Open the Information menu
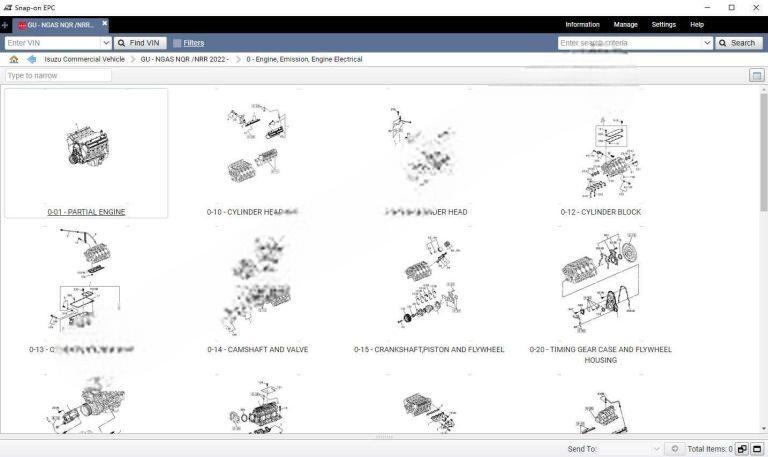The image size is (768, 457). click(x=582, y=24)
